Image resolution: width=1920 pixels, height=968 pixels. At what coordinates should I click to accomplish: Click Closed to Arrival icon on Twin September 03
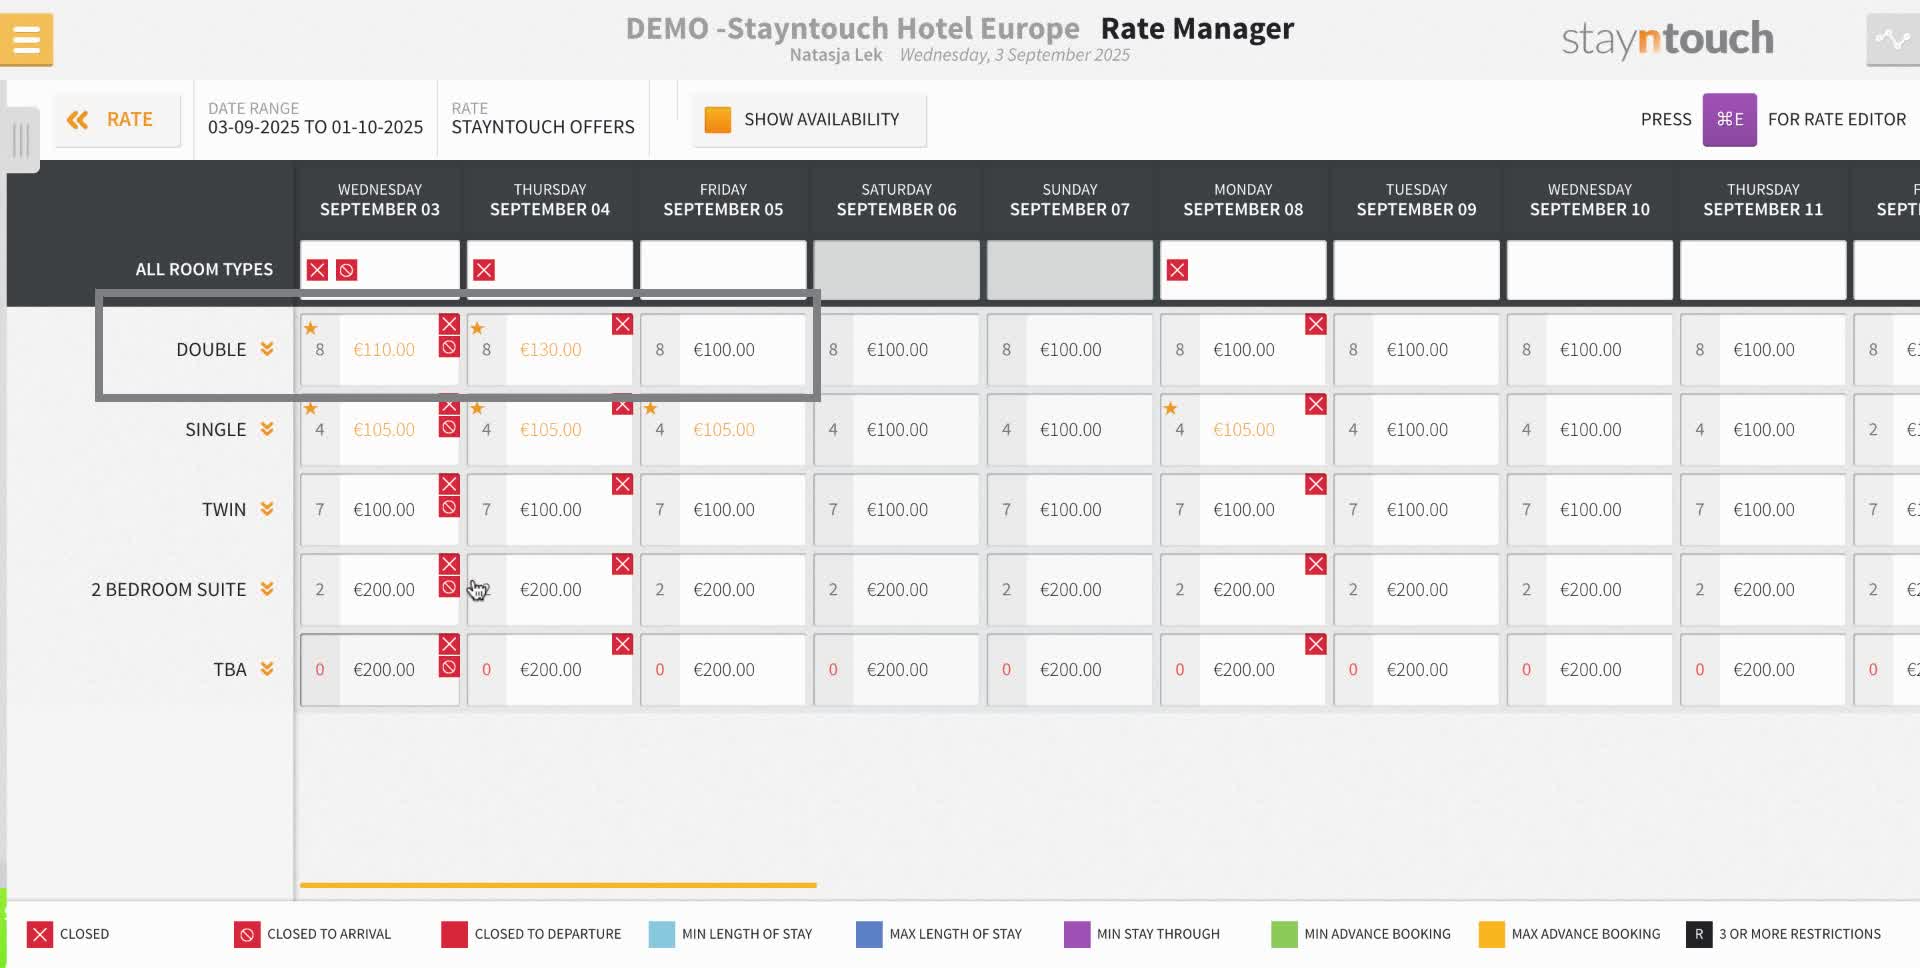(x=449, y=507)
